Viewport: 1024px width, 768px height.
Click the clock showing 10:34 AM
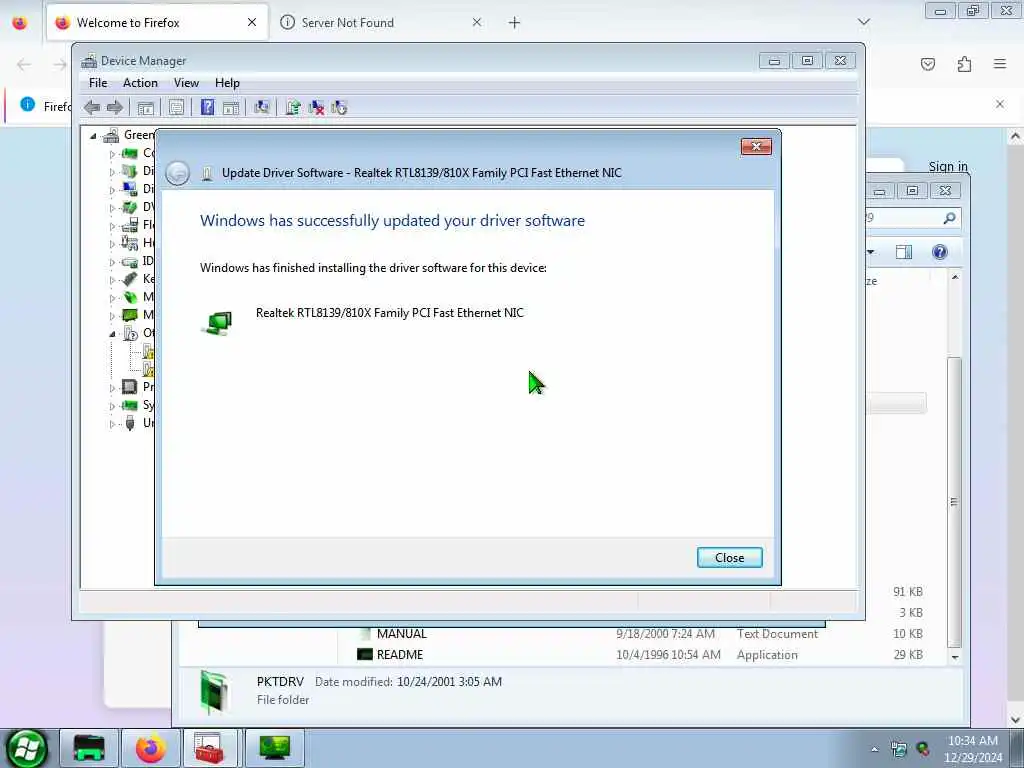point(973,741)
